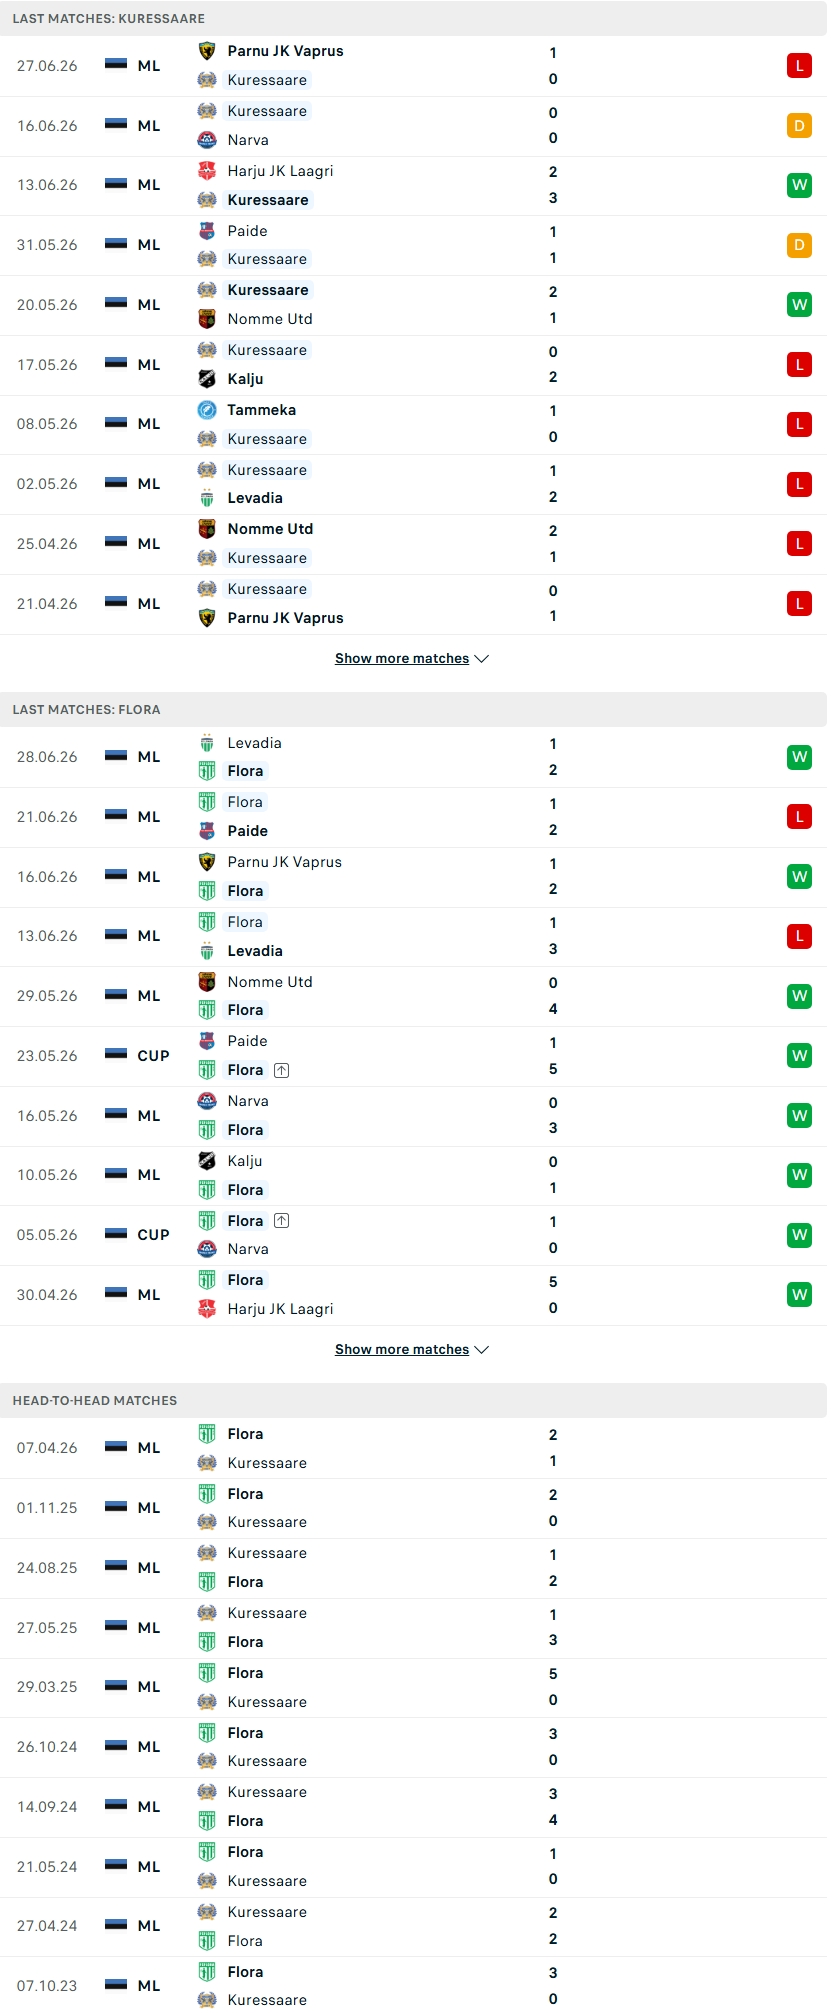The image size is (831, 2013).
Task: Open the Nomme Utd team link on 20.05.26
Action: [x=270, y=319]
